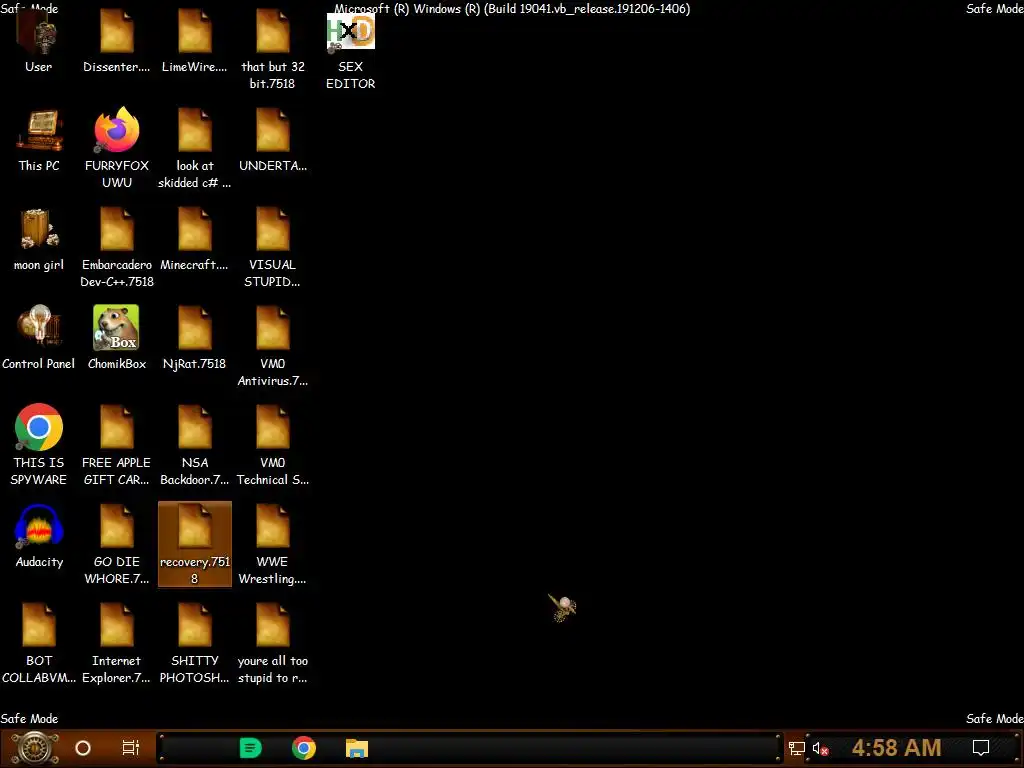1024x768 pixels.
Task: Click the Cortana search circle
Action: (83, 748)
